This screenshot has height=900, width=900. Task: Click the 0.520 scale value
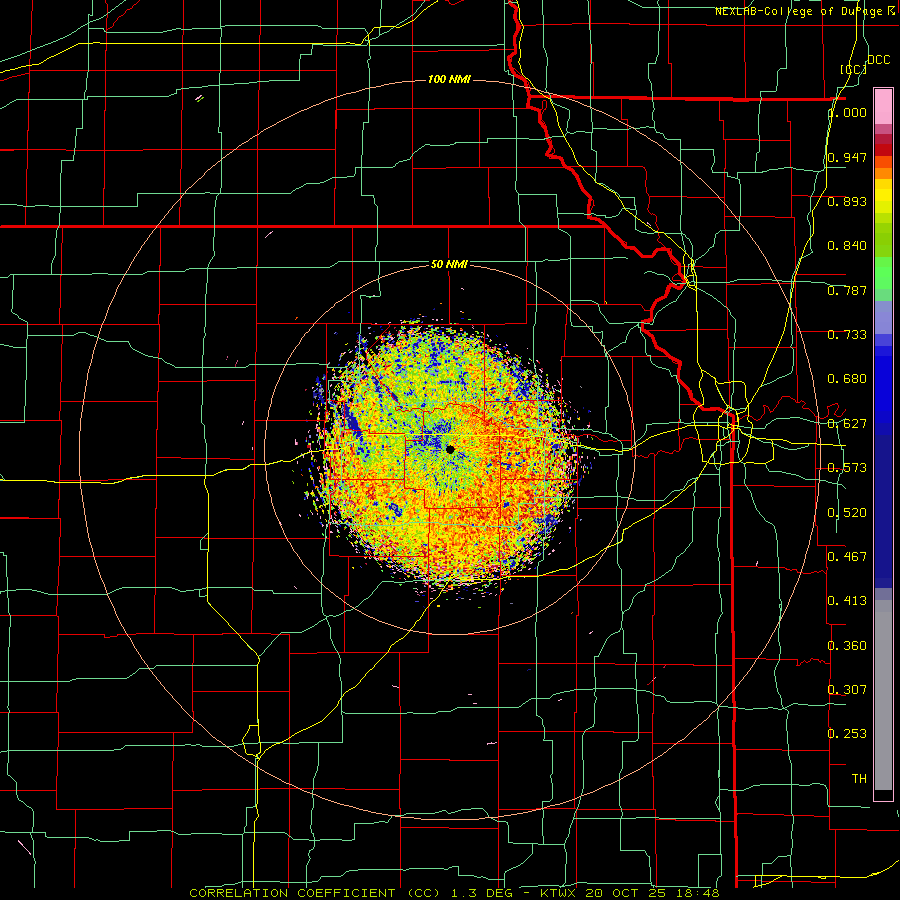[847, 513]
